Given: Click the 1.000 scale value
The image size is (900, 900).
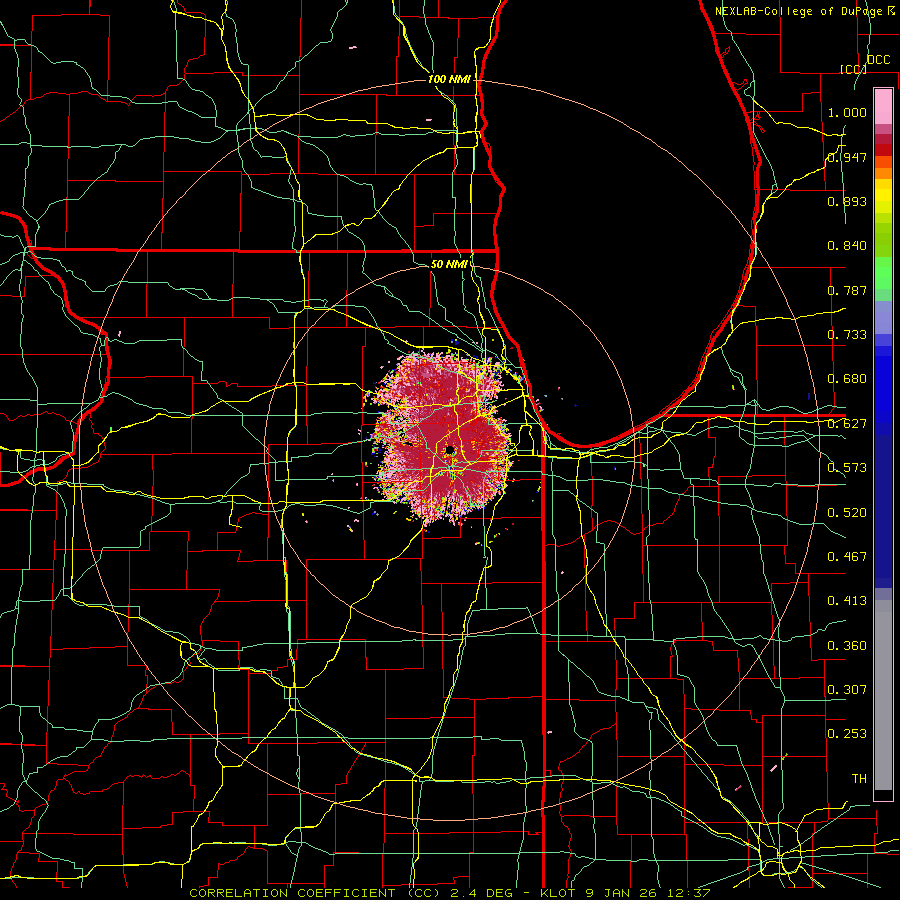Looking at the screenshot, I should (847, 112).
